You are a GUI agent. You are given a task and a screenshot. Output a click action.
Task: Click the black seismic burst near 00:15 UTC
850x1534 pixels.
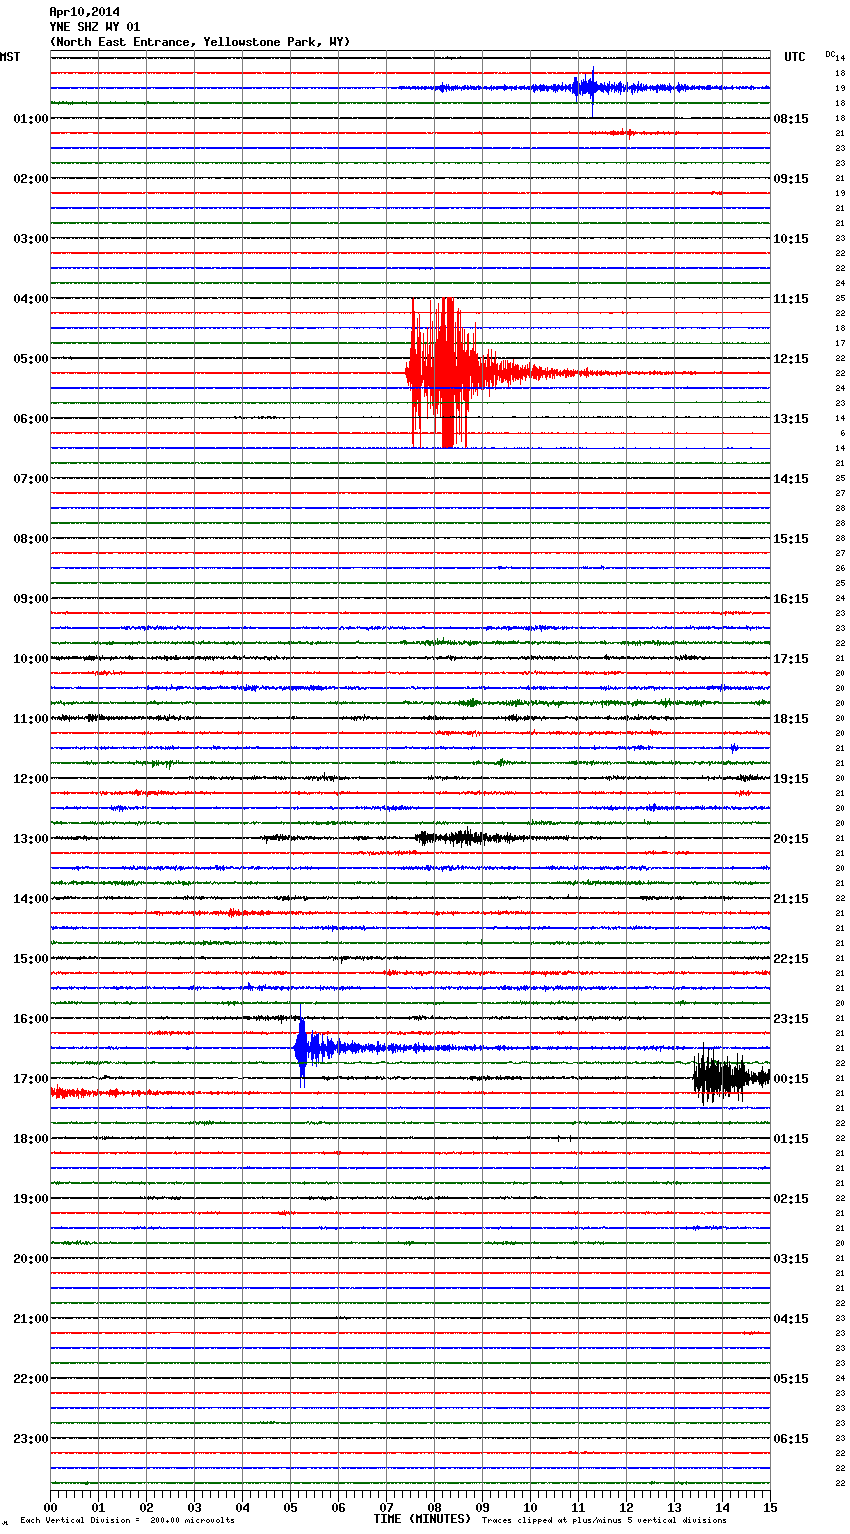(x=730, y=1077)
